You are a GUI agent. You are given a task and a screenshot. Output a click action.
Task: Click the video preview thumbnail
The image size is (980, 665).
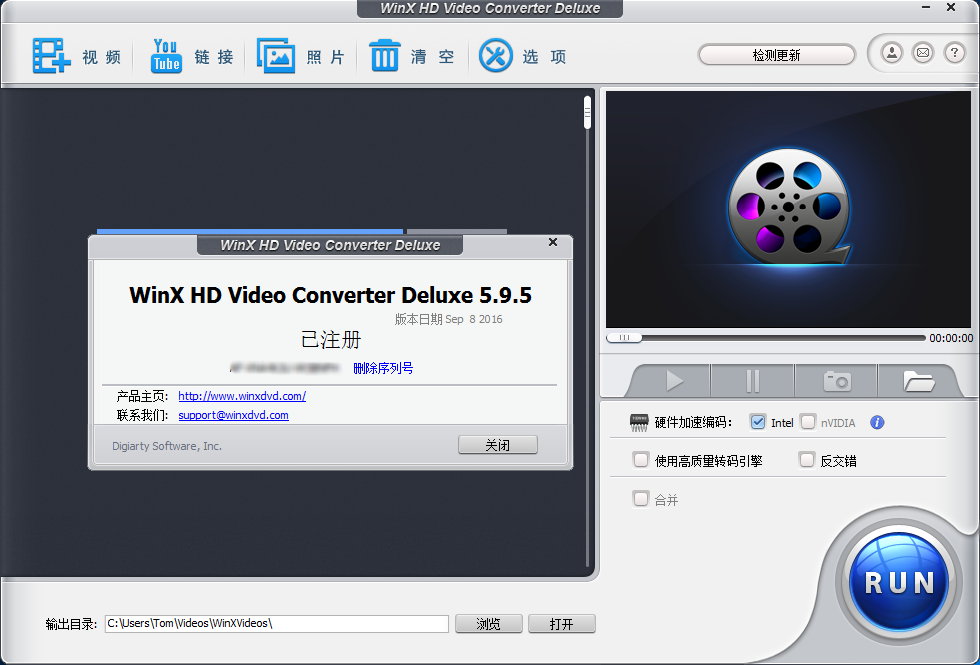pos(788,209)
